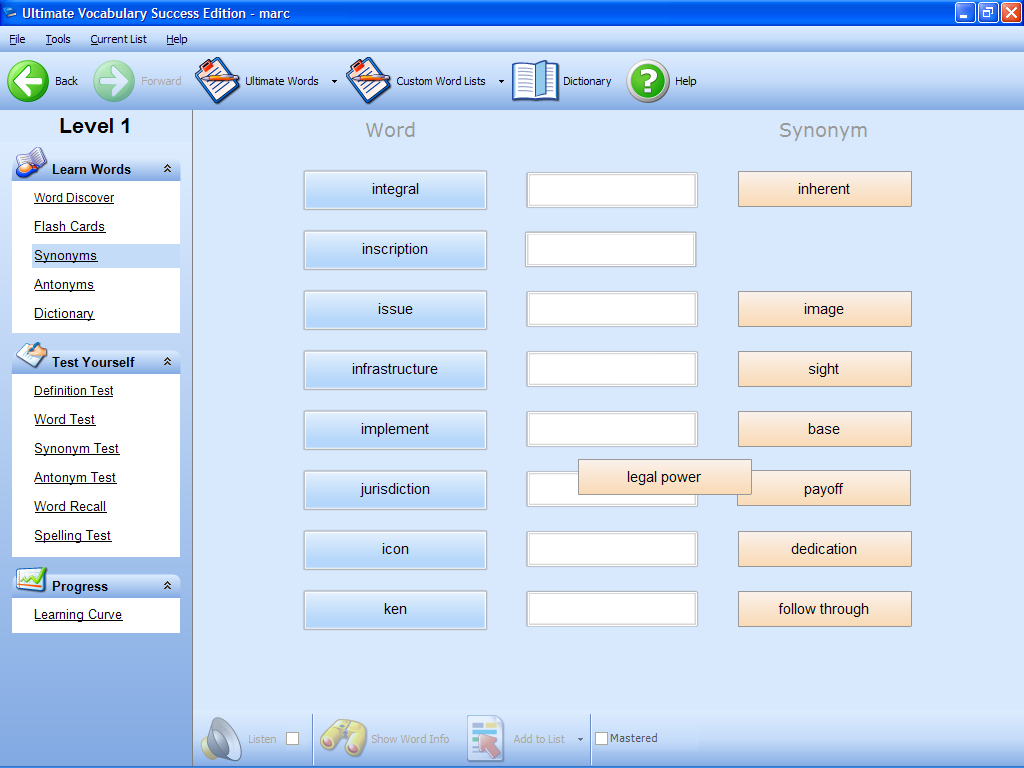Click empty answer slot beside ken
Viewport: 1024px width, 768px height.
tap(612, 609)
